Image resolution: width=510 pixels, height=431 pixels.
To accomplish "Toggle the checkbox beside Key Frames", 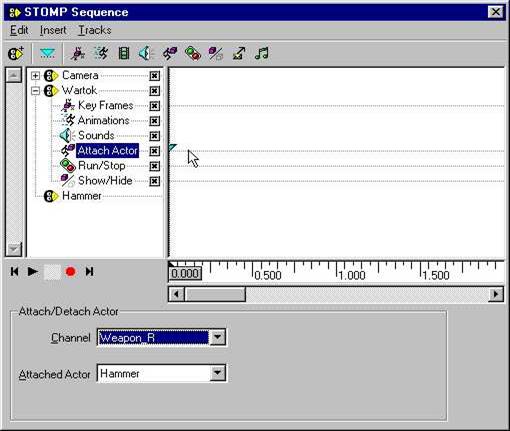I will 154,106.
